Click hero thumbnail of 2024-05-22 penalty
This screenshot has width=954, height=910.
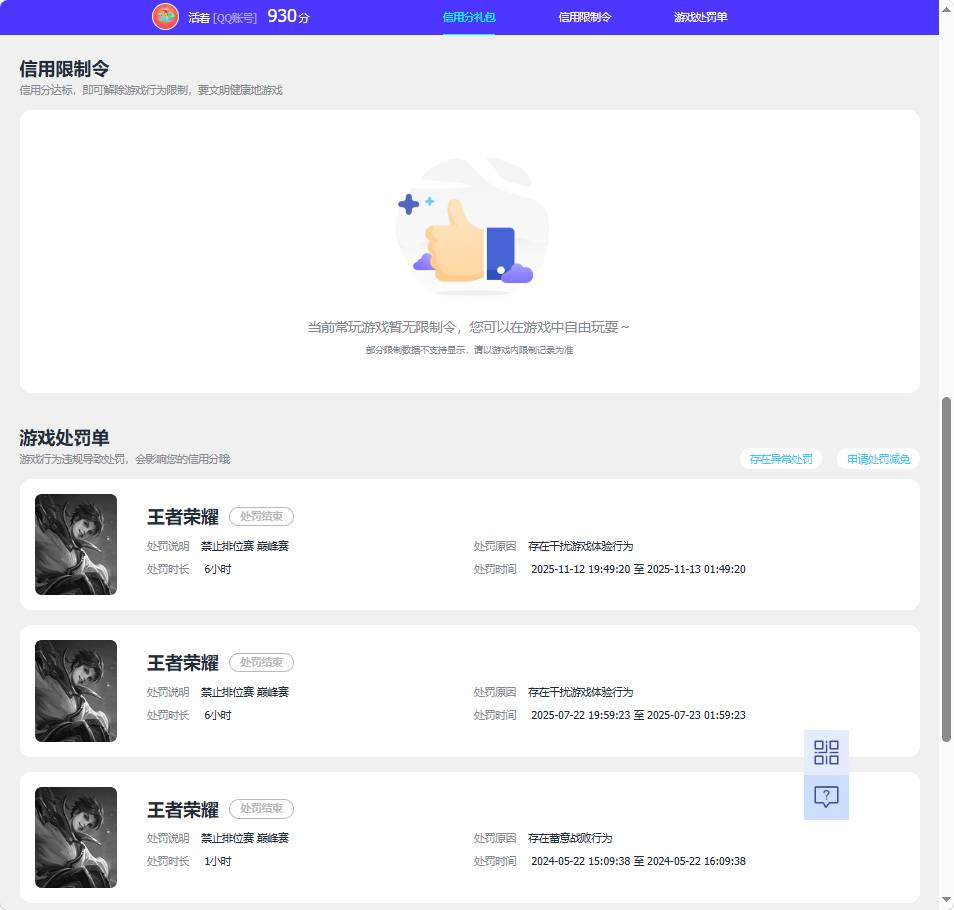point(76,838)
